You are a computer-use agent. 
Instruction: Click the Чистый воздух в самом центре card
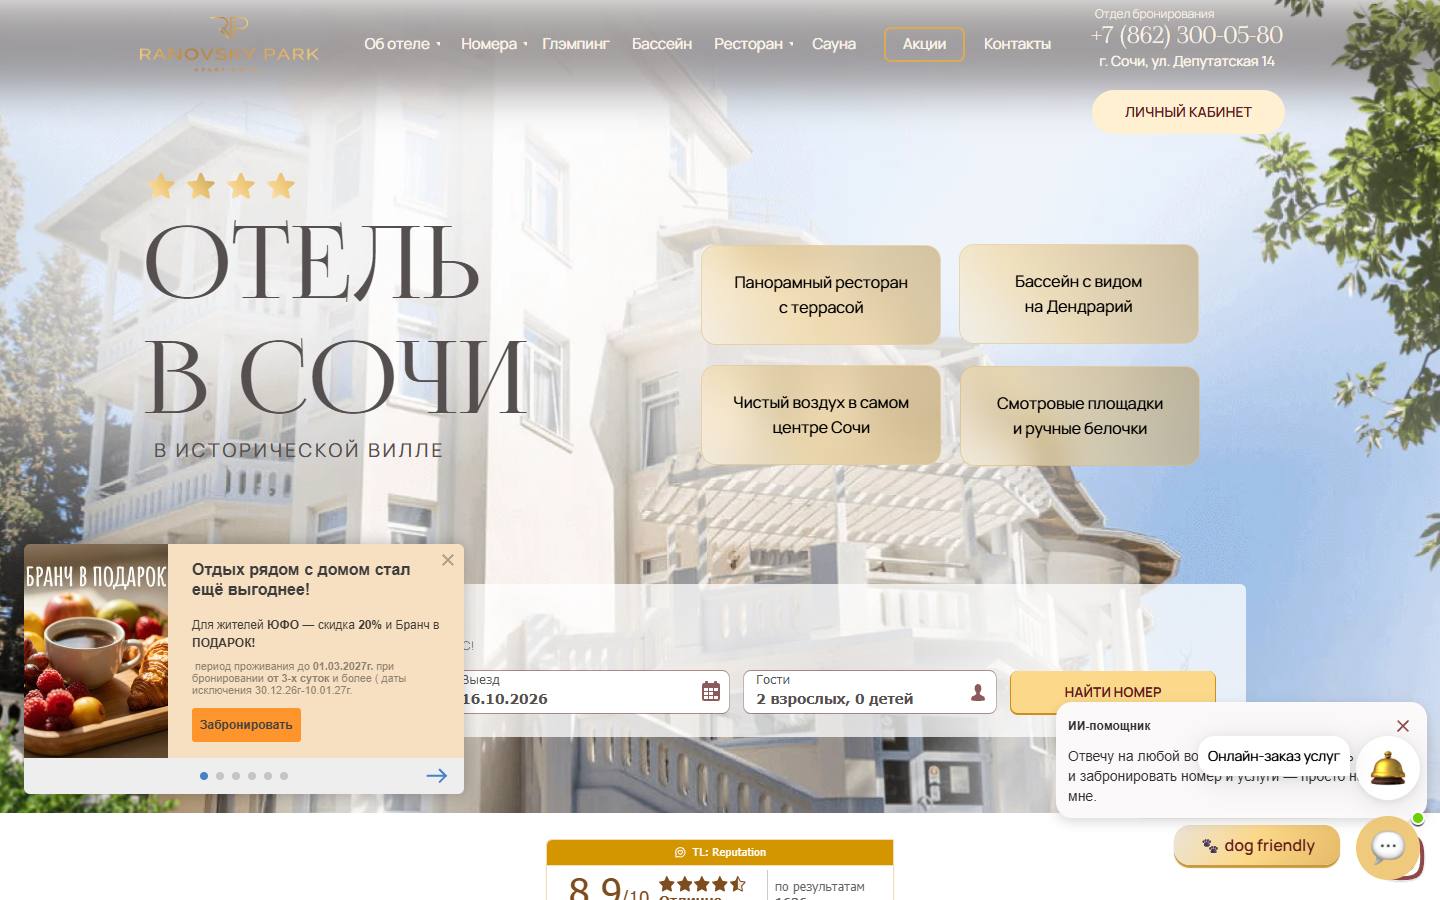point(821,415)
